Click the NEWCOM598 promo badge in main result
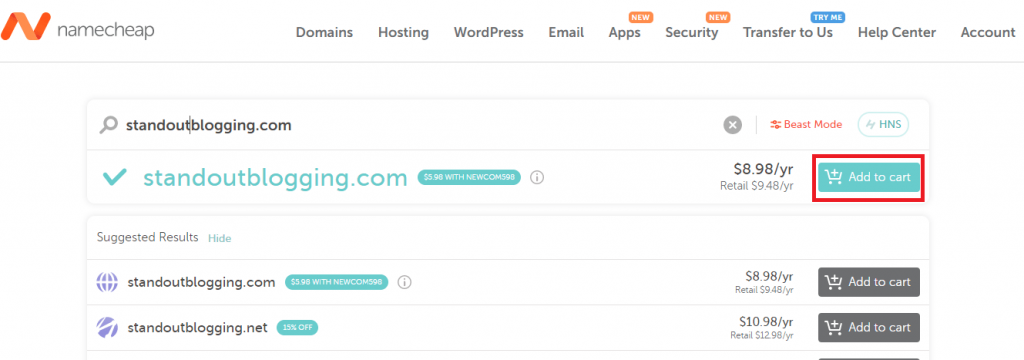 [x=469, y=178]
